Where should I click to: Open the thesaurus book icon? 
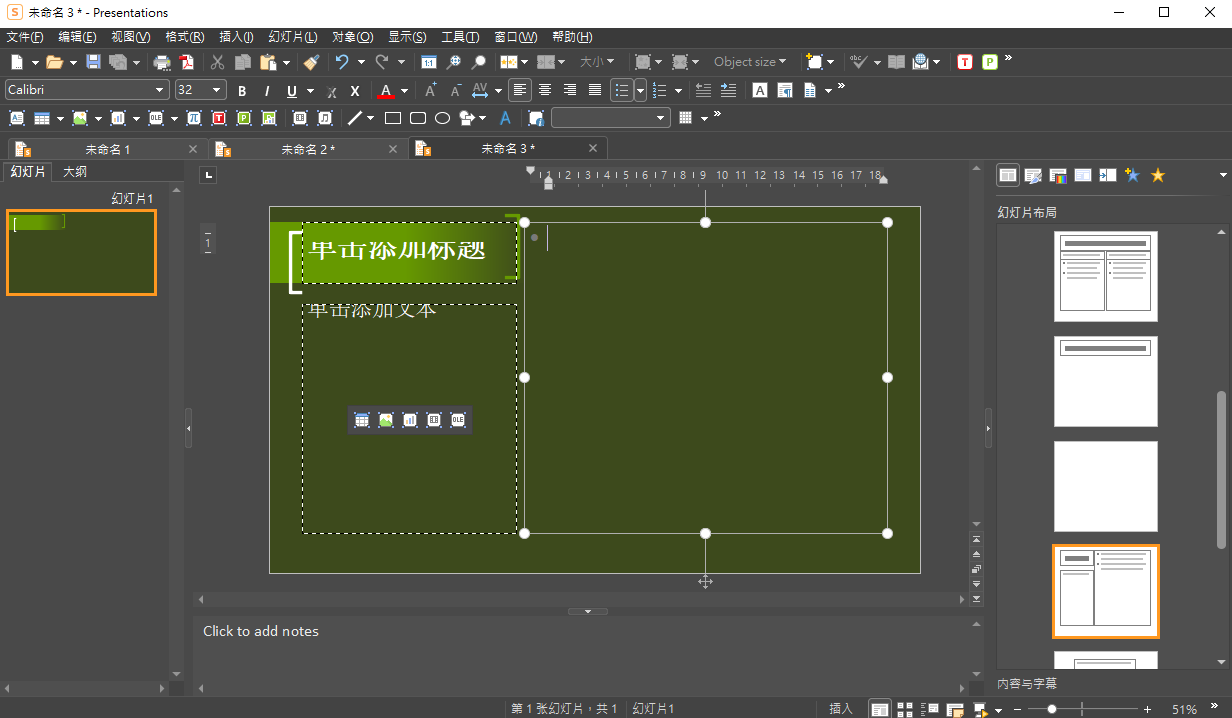pos(896,62)
